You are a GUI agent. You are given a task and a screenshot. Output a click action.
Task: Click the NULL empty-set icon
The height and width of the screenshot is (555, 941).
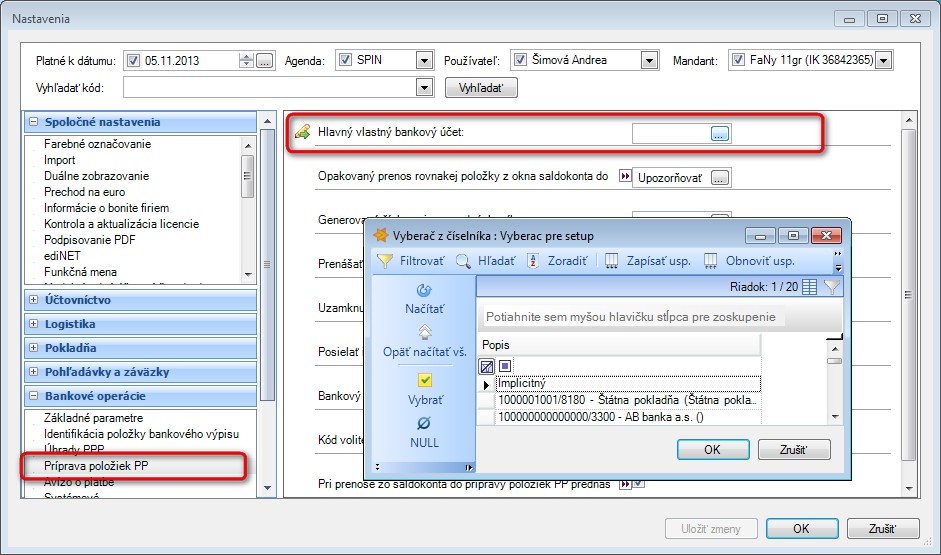[x=424, y=424]
